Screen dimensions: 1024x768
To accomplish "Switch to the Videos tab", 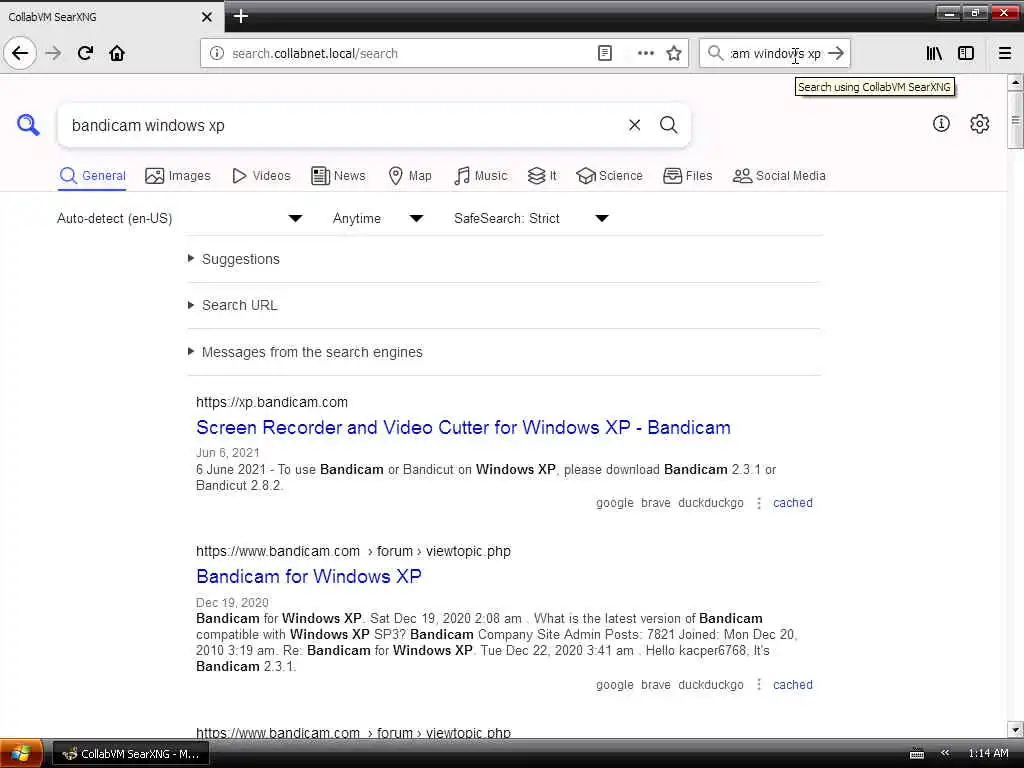I will tap(261, 176).
